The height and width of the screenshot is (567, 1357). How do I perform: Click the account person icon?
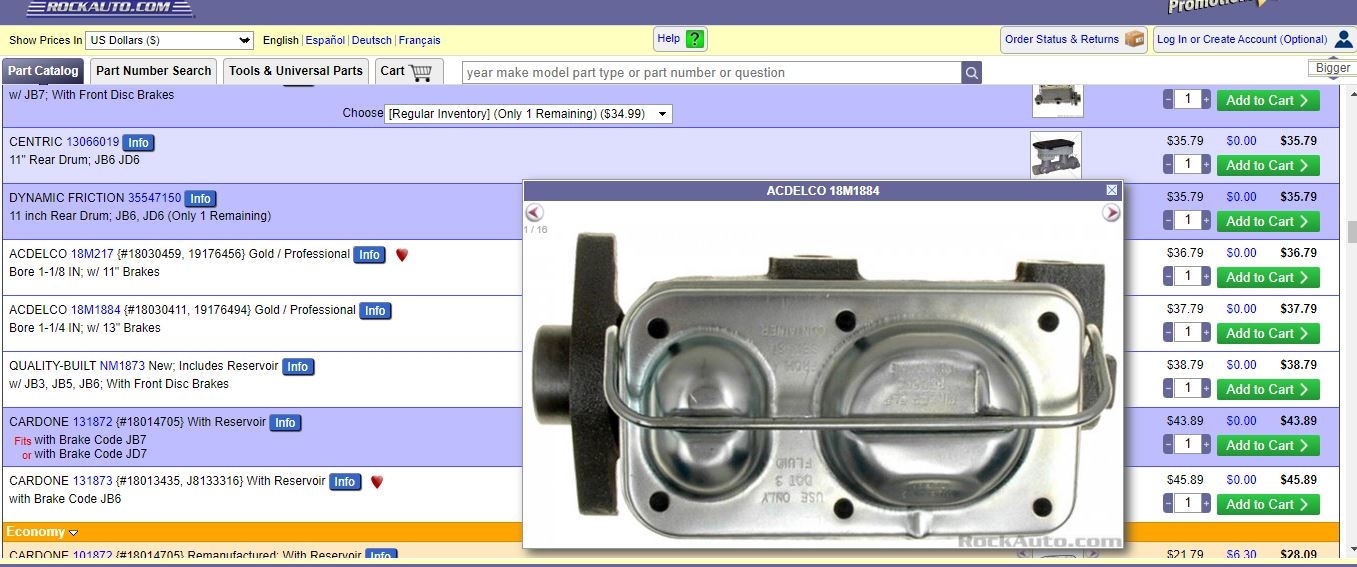coord(1343,39)
